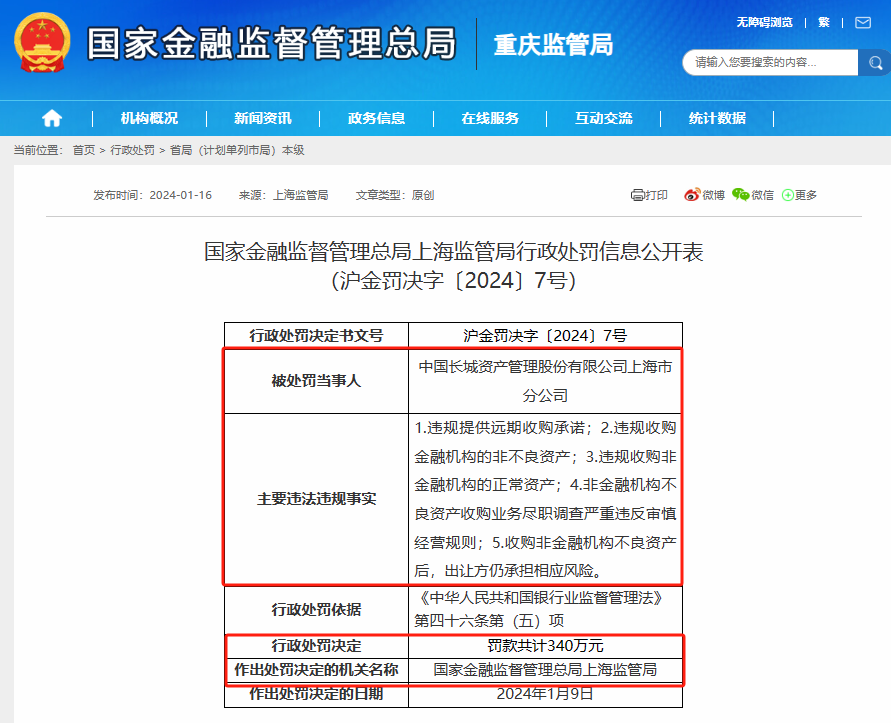Click the national emblem logo
Image resolution: width=891 pixels, height=723 pixels.
tap(43, 43)
